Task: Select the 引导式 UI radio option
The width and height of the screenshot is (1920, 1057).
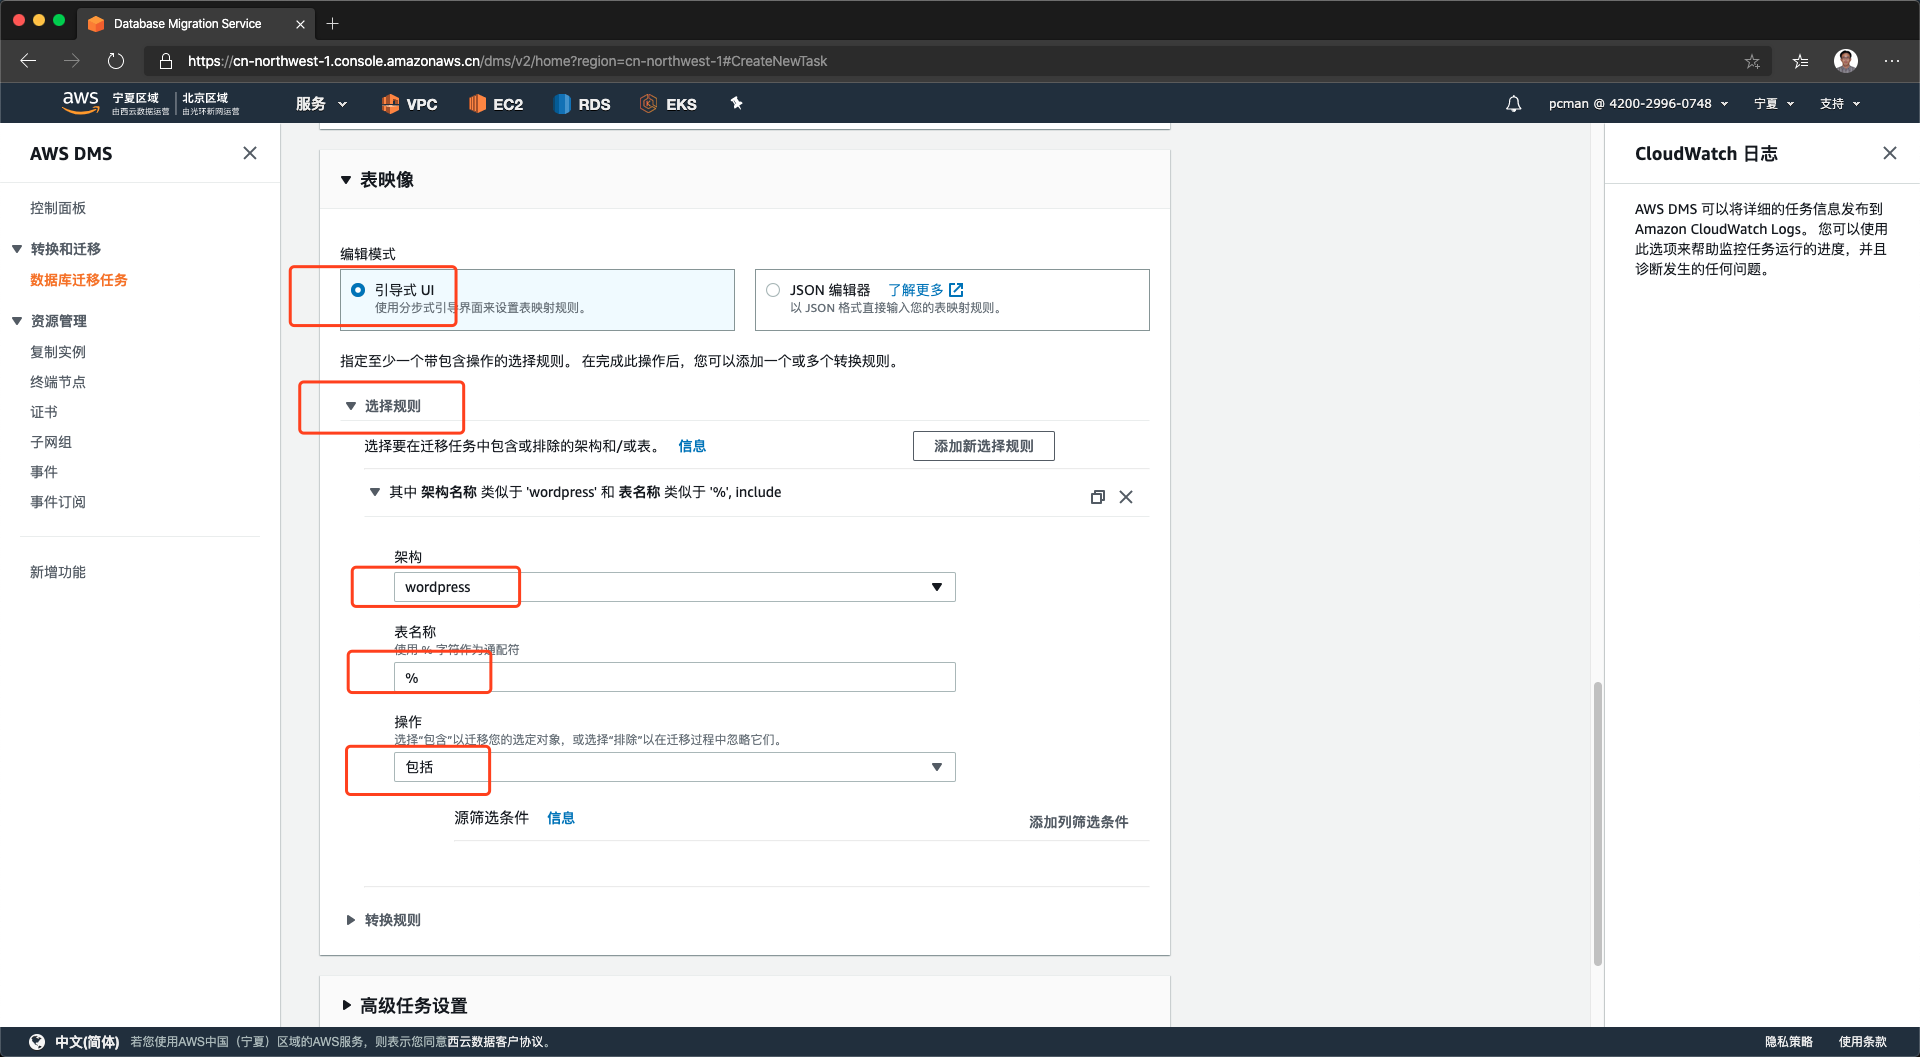Action: [x=358, y=290]
